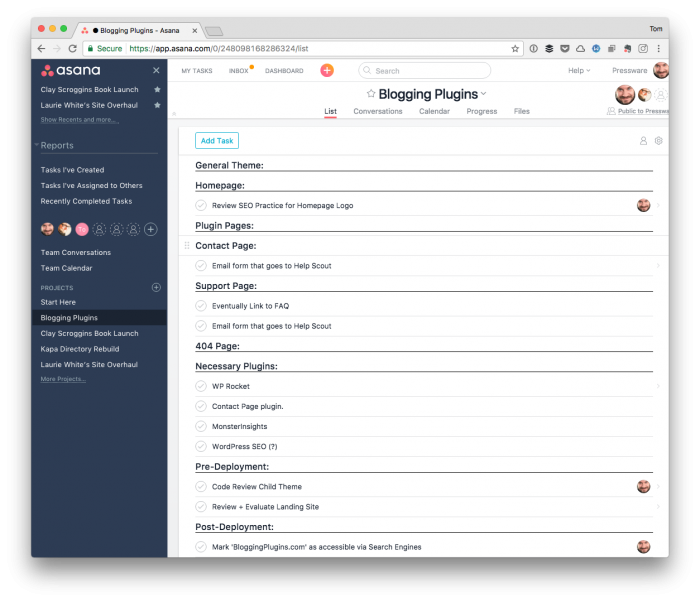The width and height of the screenshot is (700, 602).
Task: Click the Buffer extension icon in toolbar
Action: pyautogui.click(x=549, y=49)
